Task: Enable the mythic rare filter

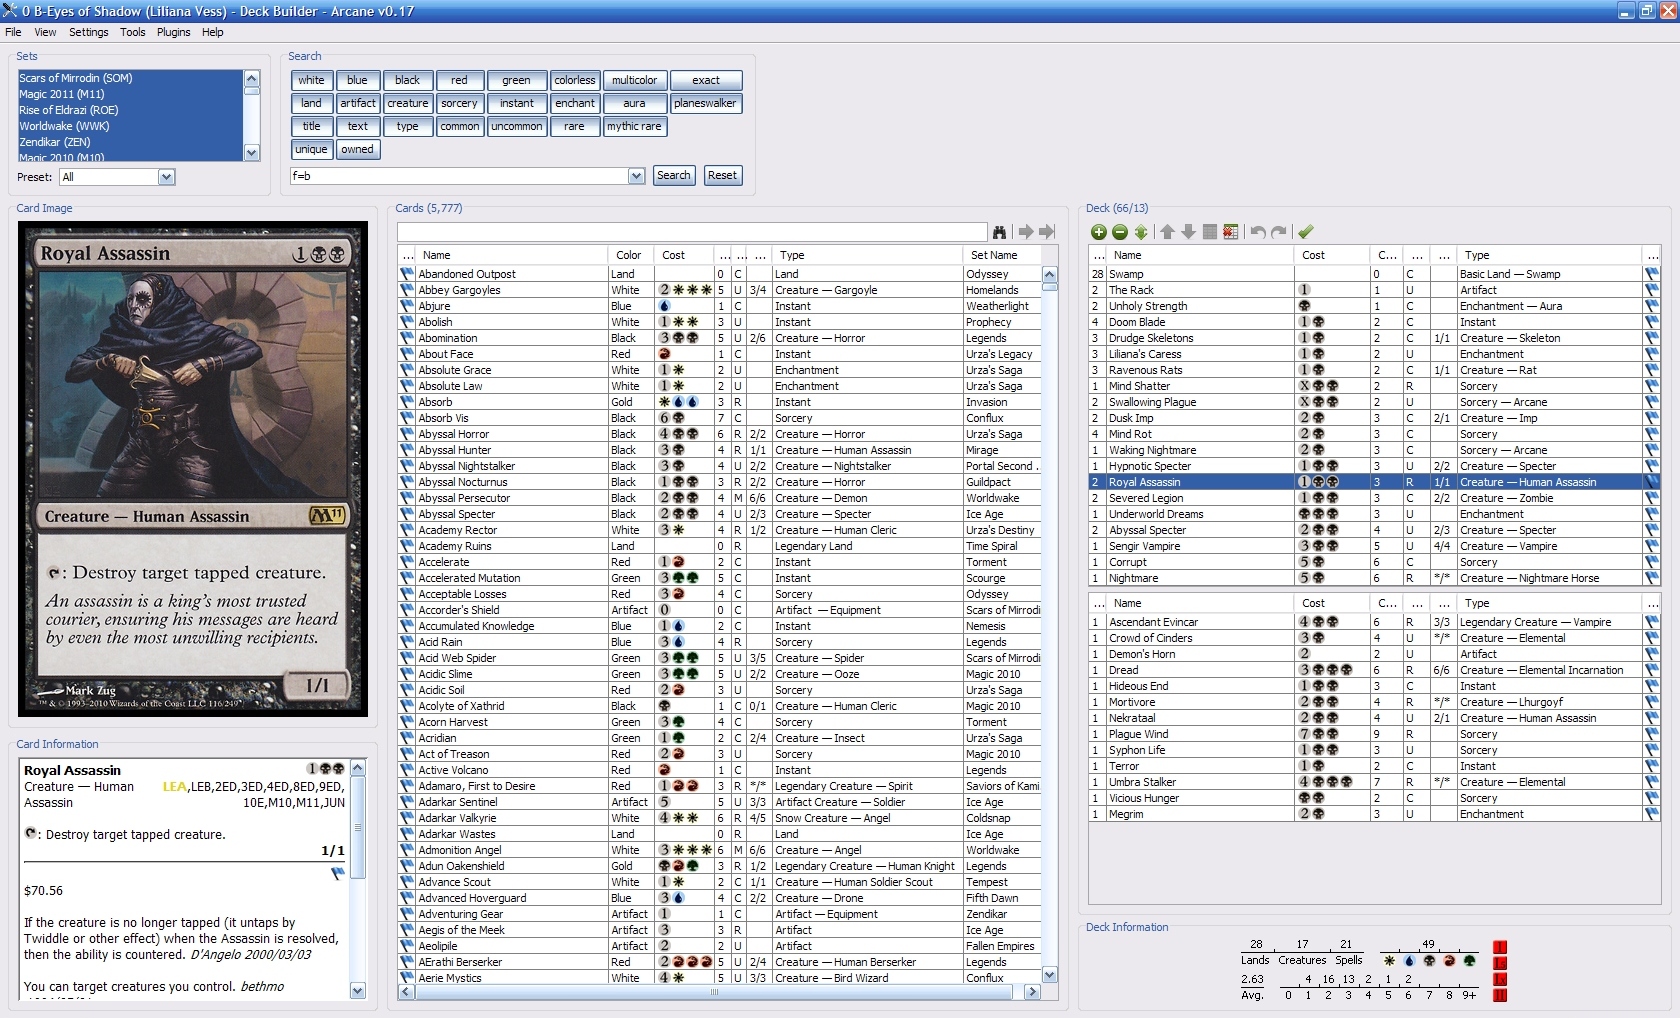Action: coord(634,126)
